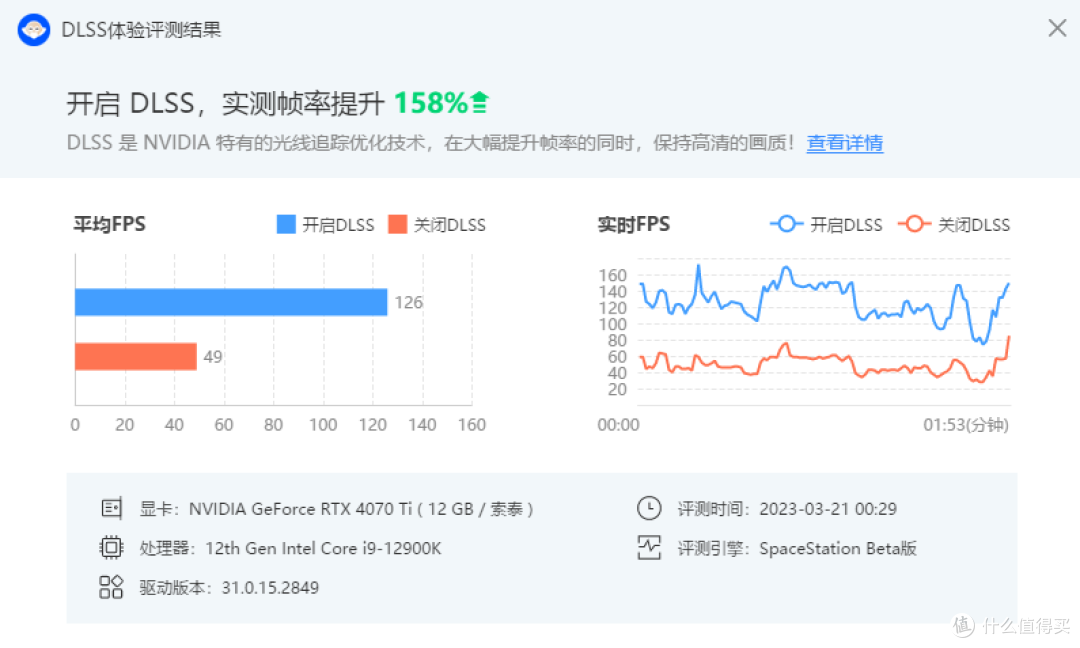Click the 实时FPS chart title

click(x=634, y=224)
